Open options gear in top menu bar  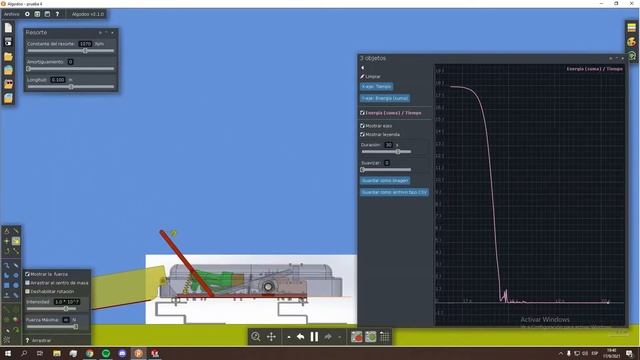click(x=27, y=14)
